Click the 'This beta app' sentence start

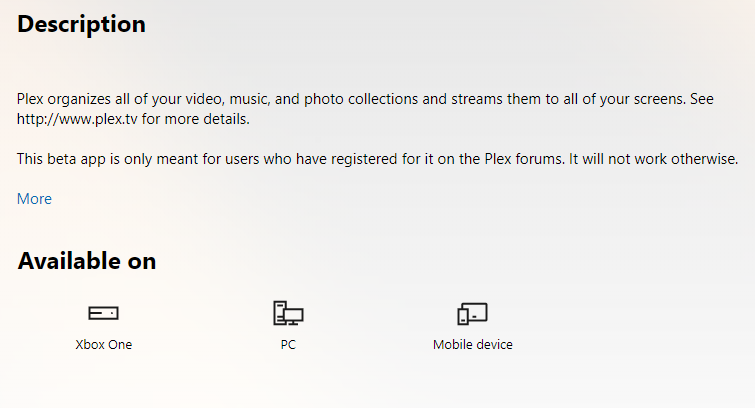[x=60, y=159]
